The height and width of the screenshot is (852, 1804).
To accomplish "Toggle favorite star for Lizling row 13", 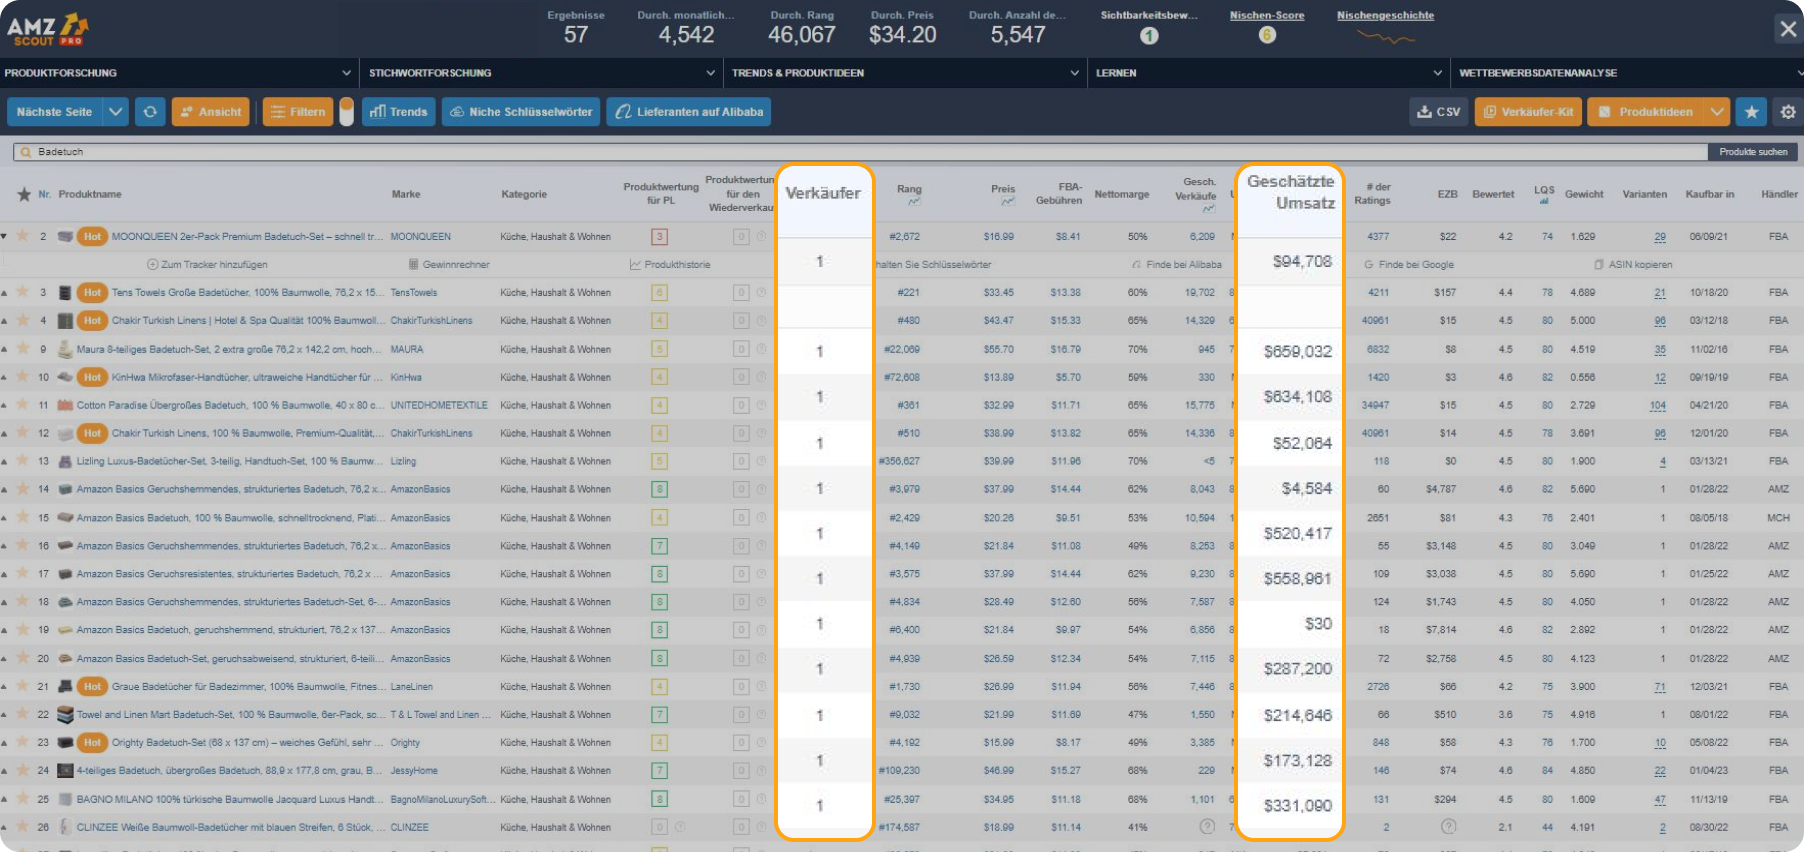I will coord(21,461).
